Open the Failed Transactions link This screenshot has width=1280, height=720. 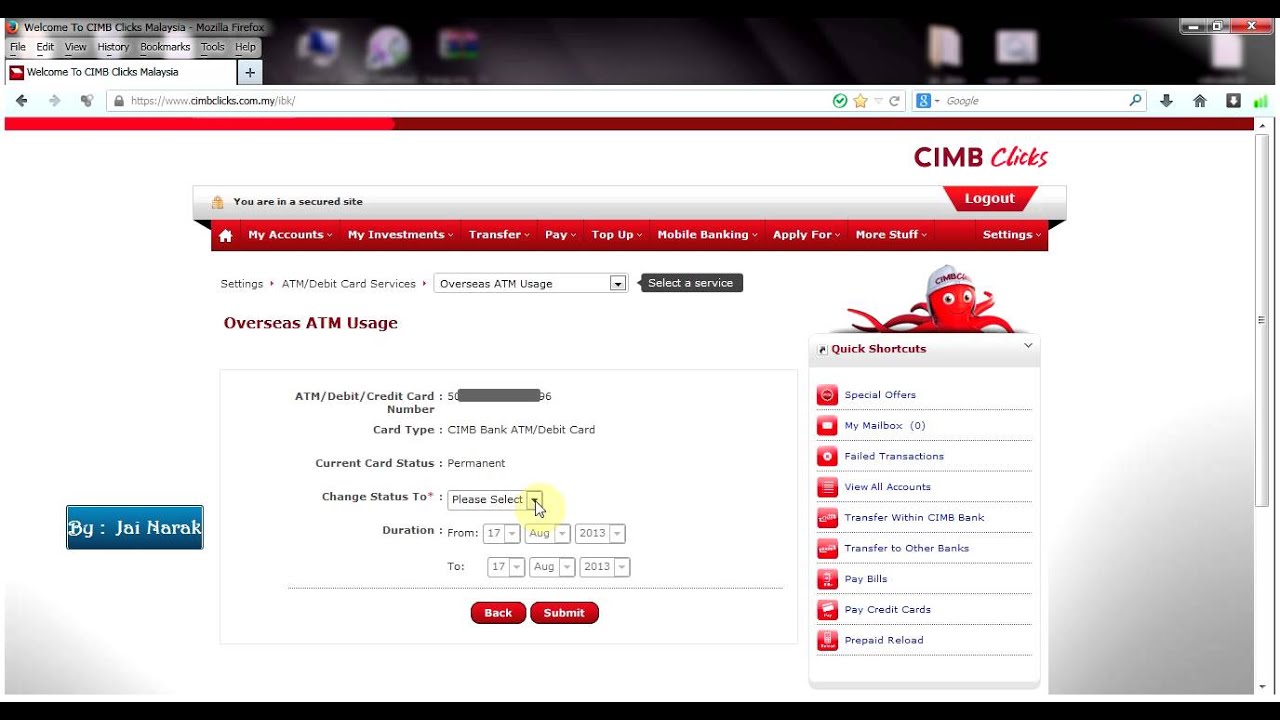pos(894,456)
